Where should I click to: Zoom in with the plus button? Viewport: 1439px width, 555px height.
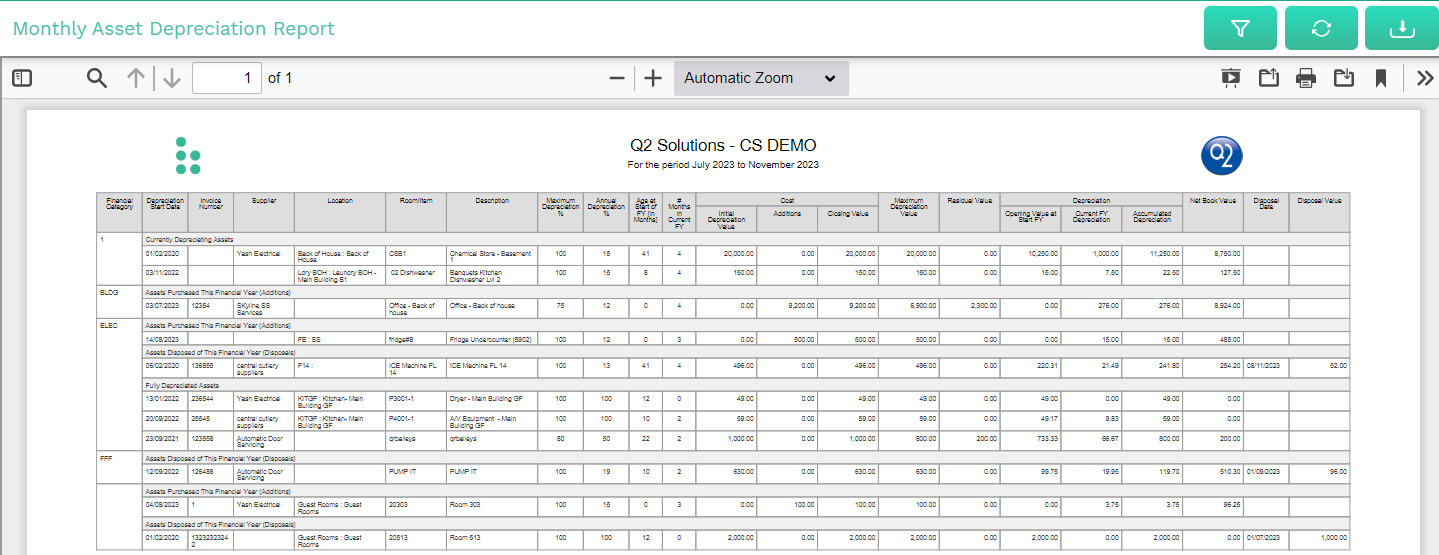653,78
